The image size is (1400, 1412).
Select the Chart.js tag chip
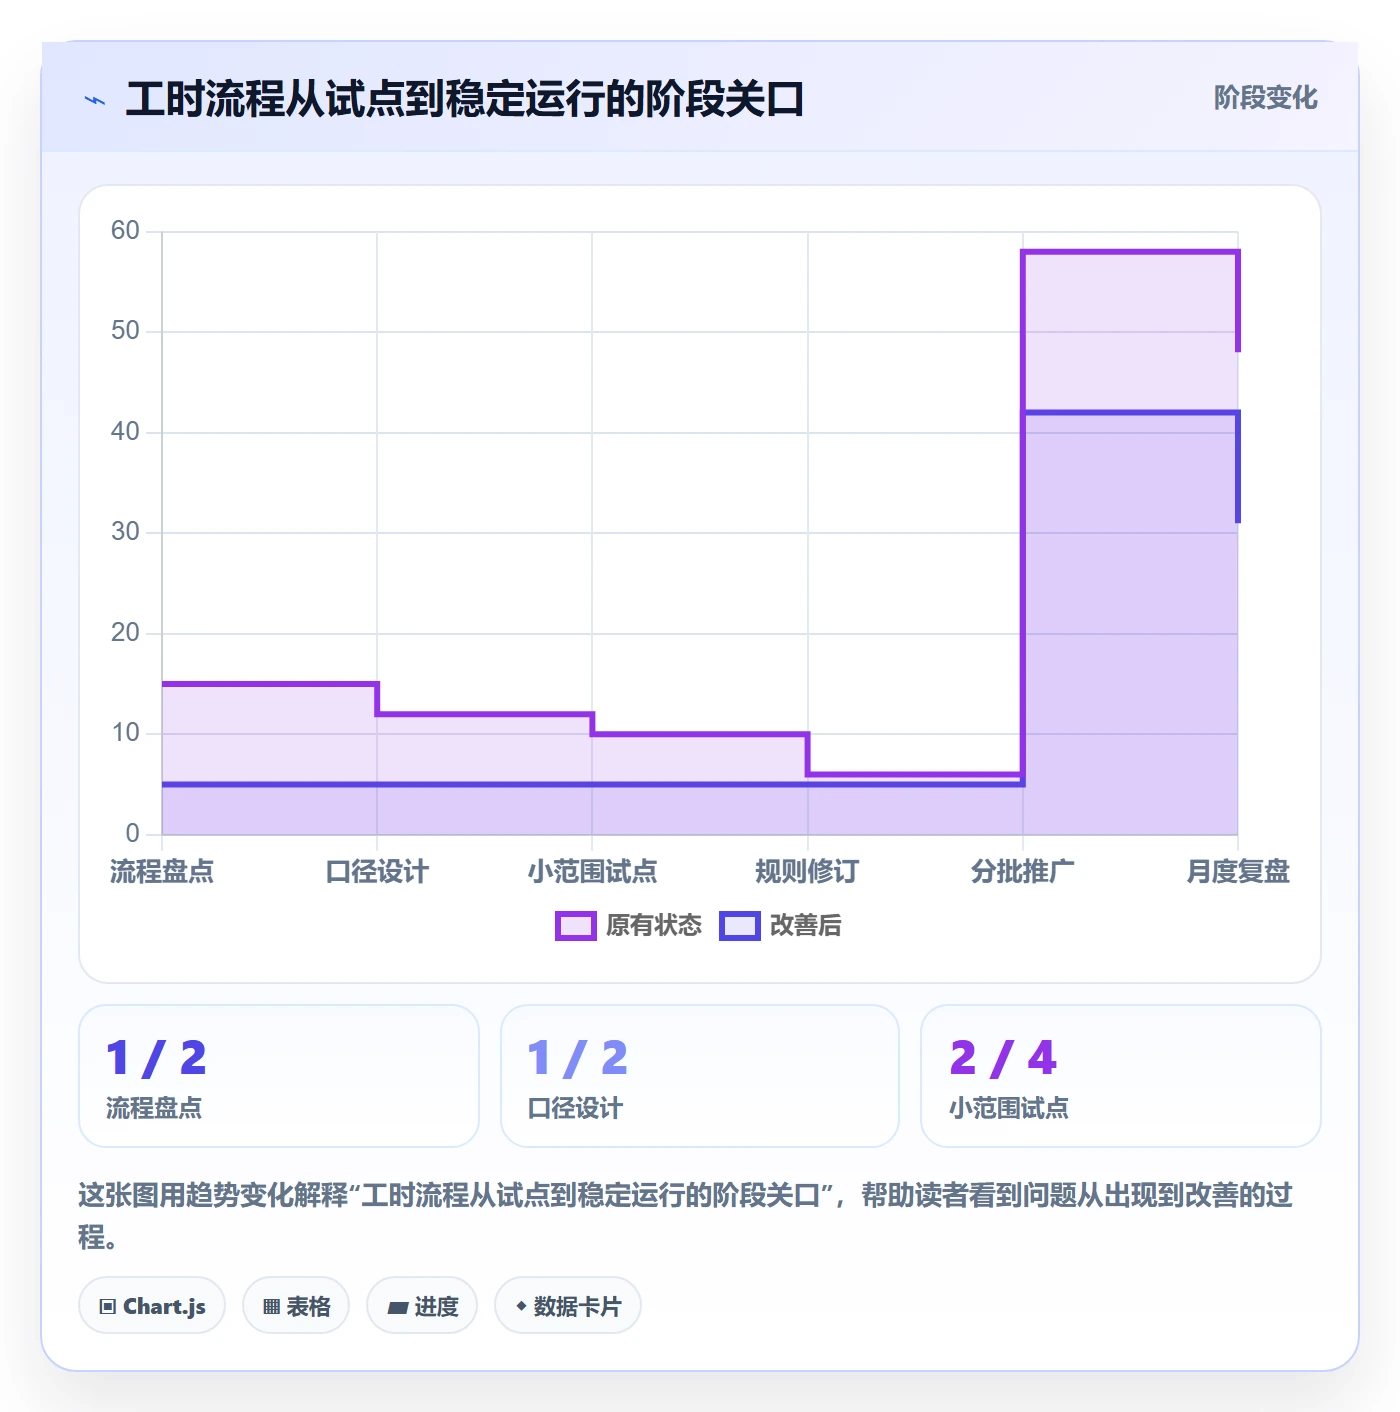click(152, 1305)
